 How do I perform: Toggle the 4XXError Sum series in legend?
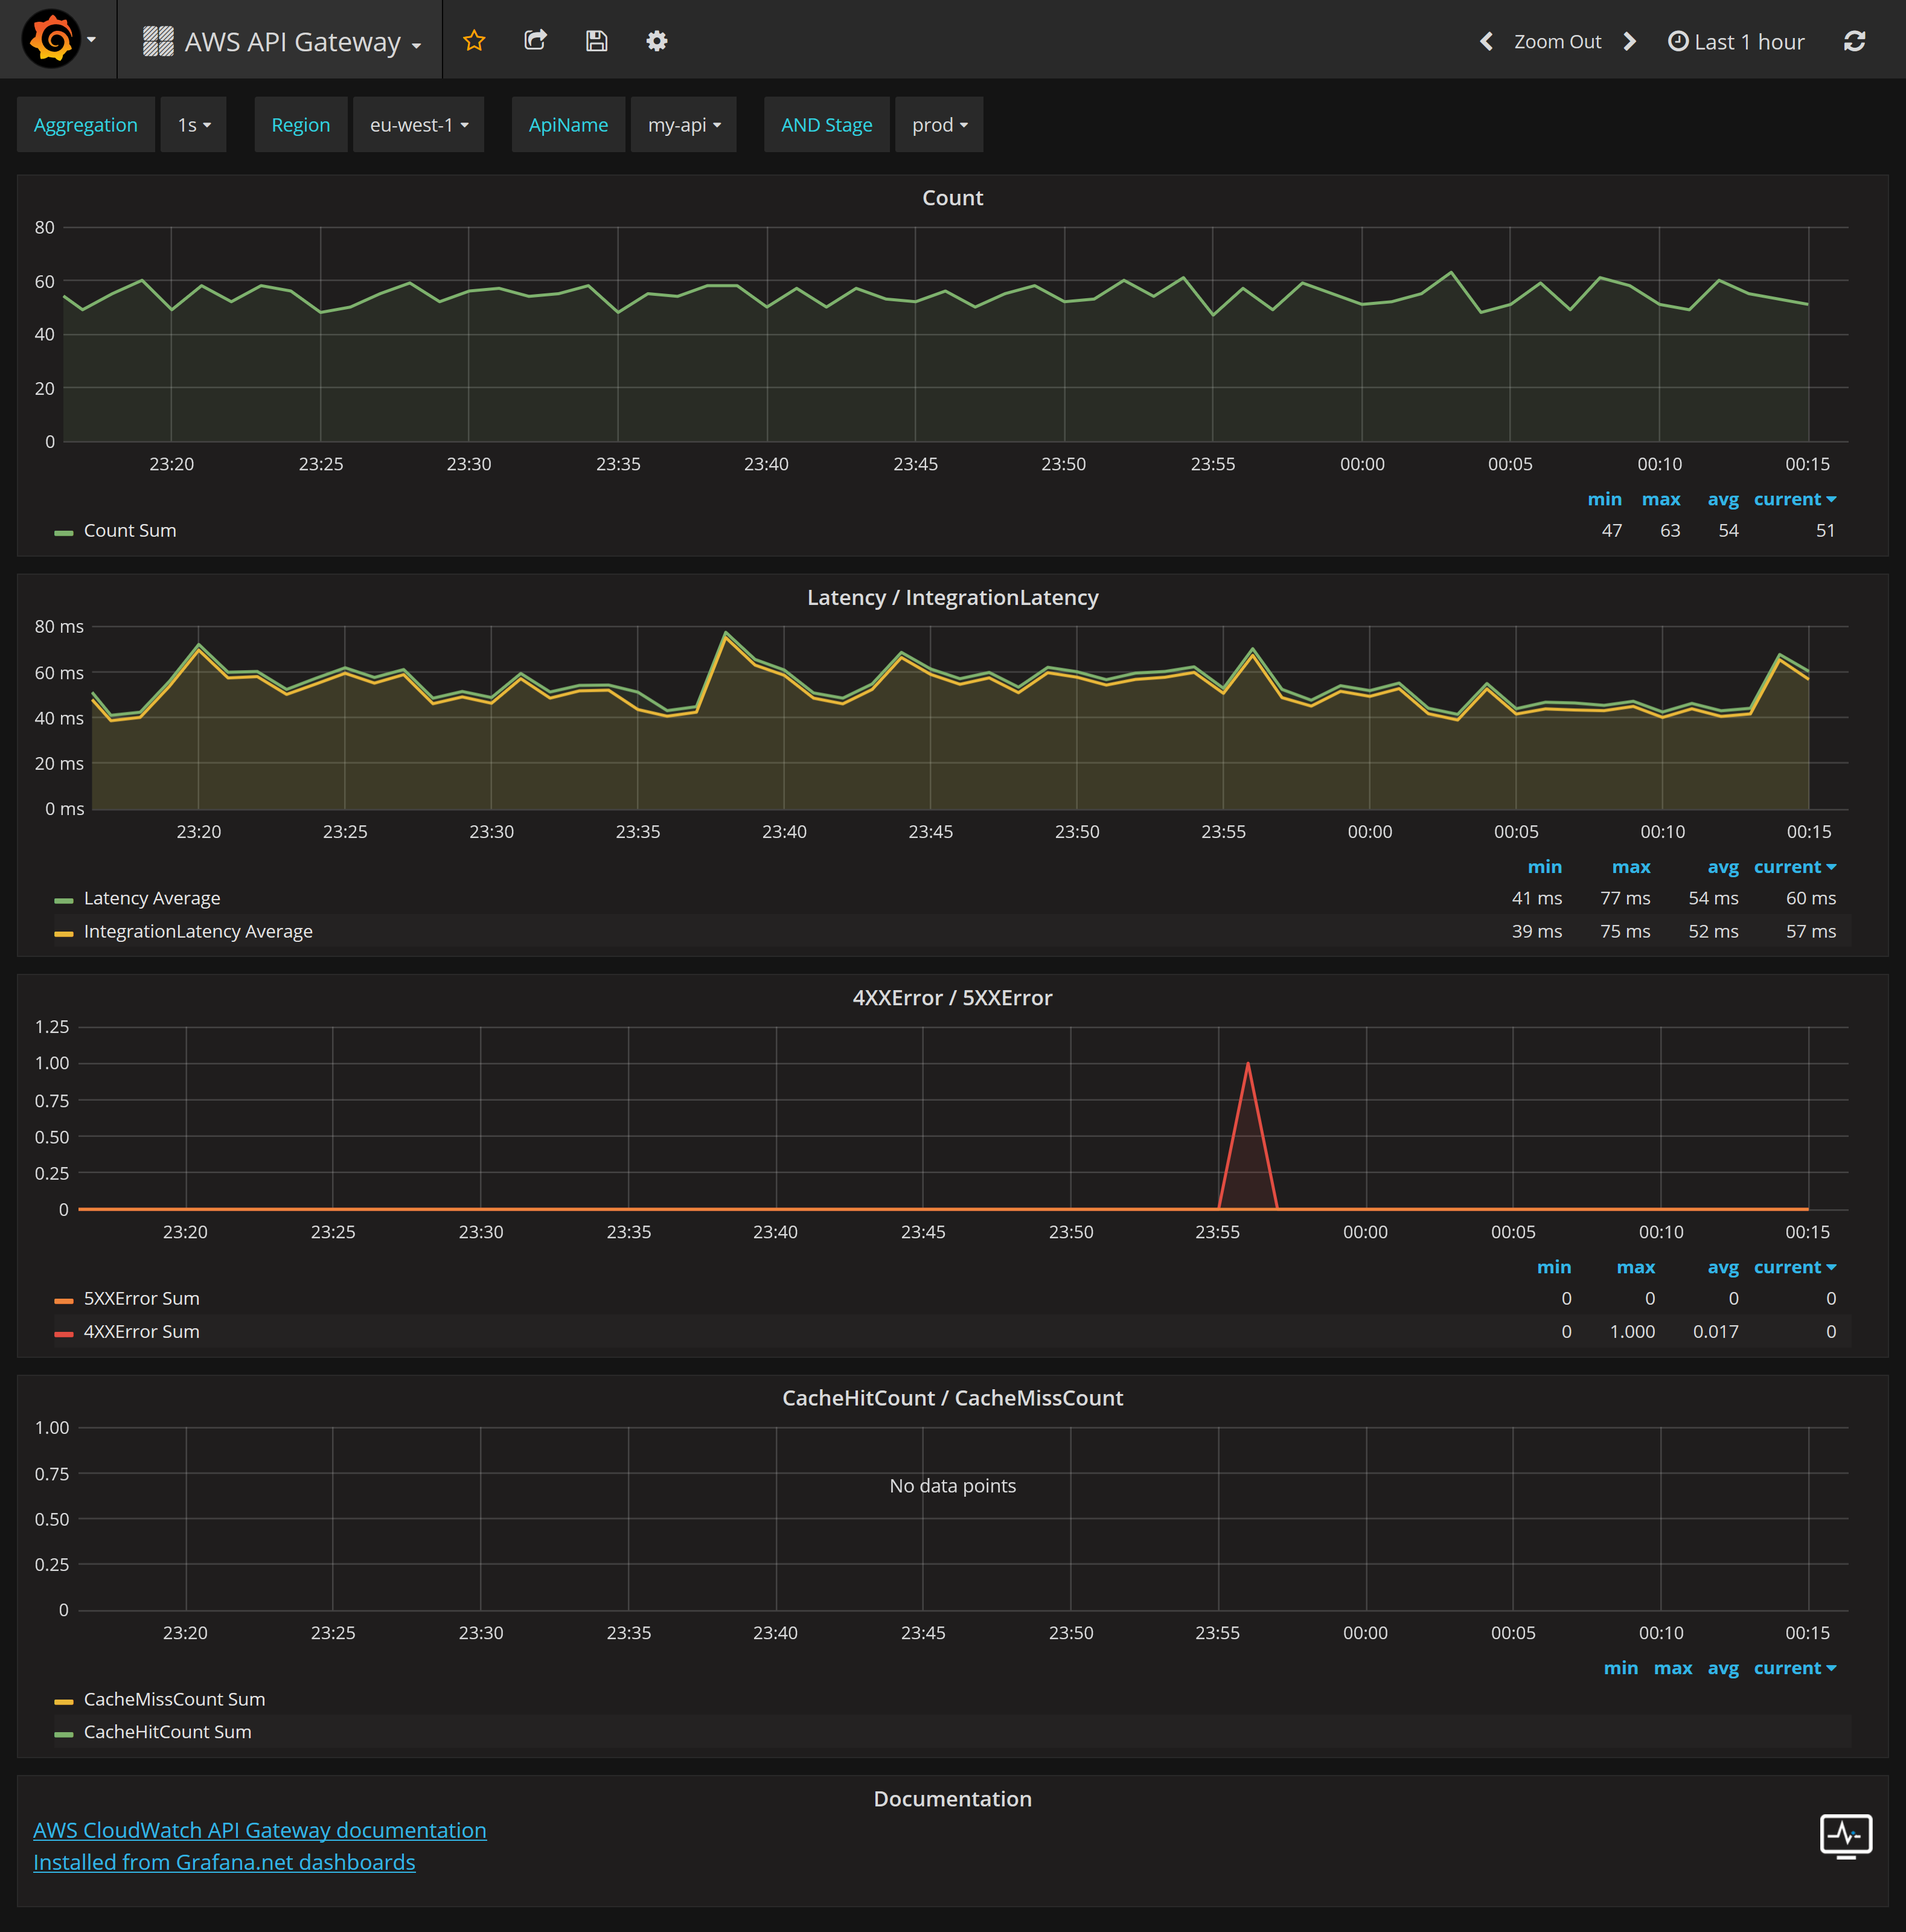[141, 1331]
